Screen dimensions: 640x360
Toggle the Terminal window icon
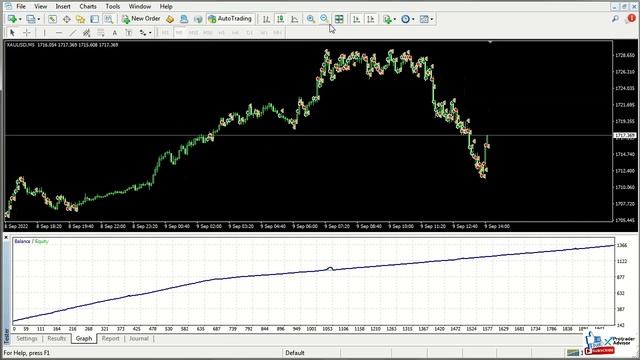coord(95,19)
